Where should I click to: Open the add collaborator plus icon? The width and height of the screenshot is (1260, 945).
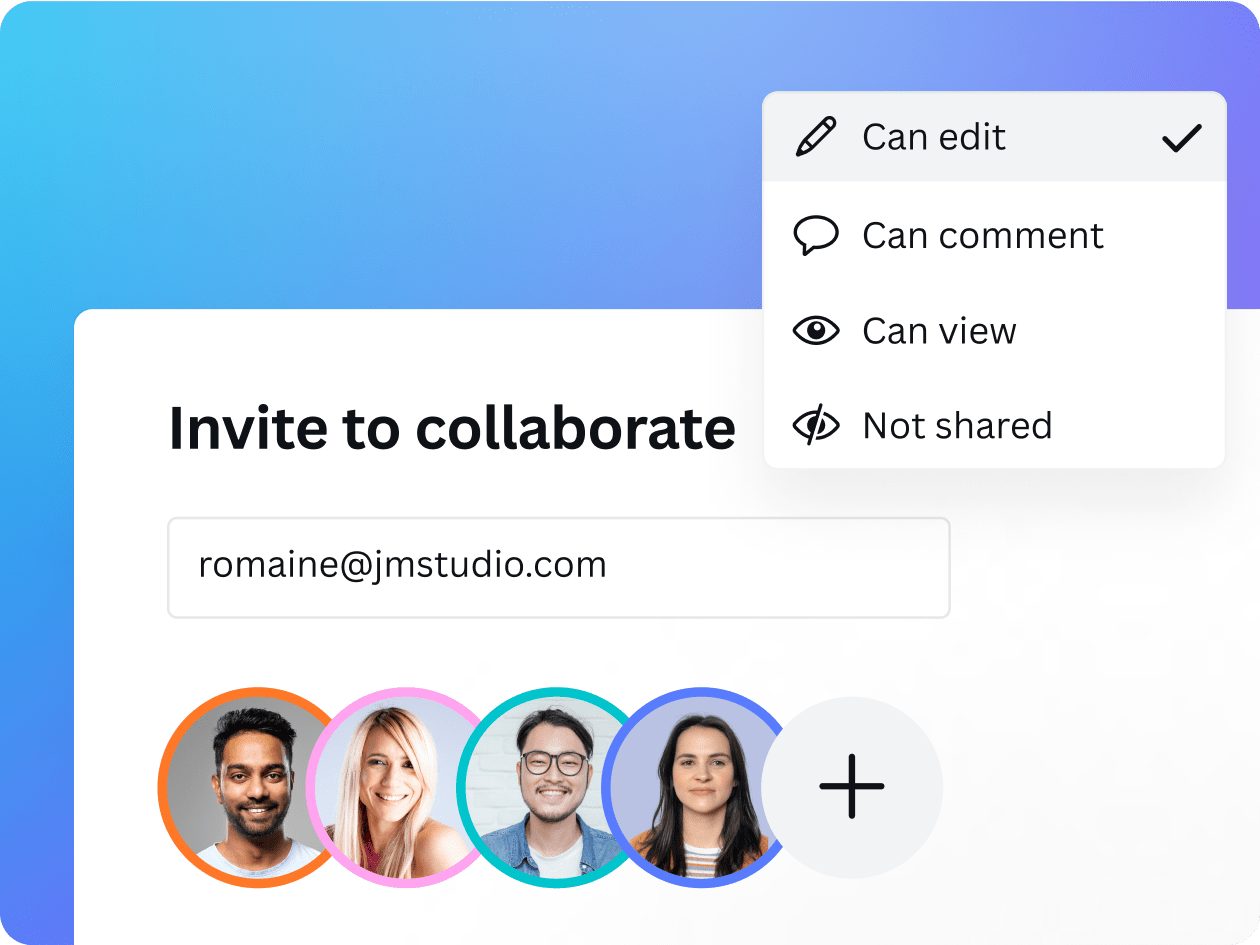[x=852, y=787]
